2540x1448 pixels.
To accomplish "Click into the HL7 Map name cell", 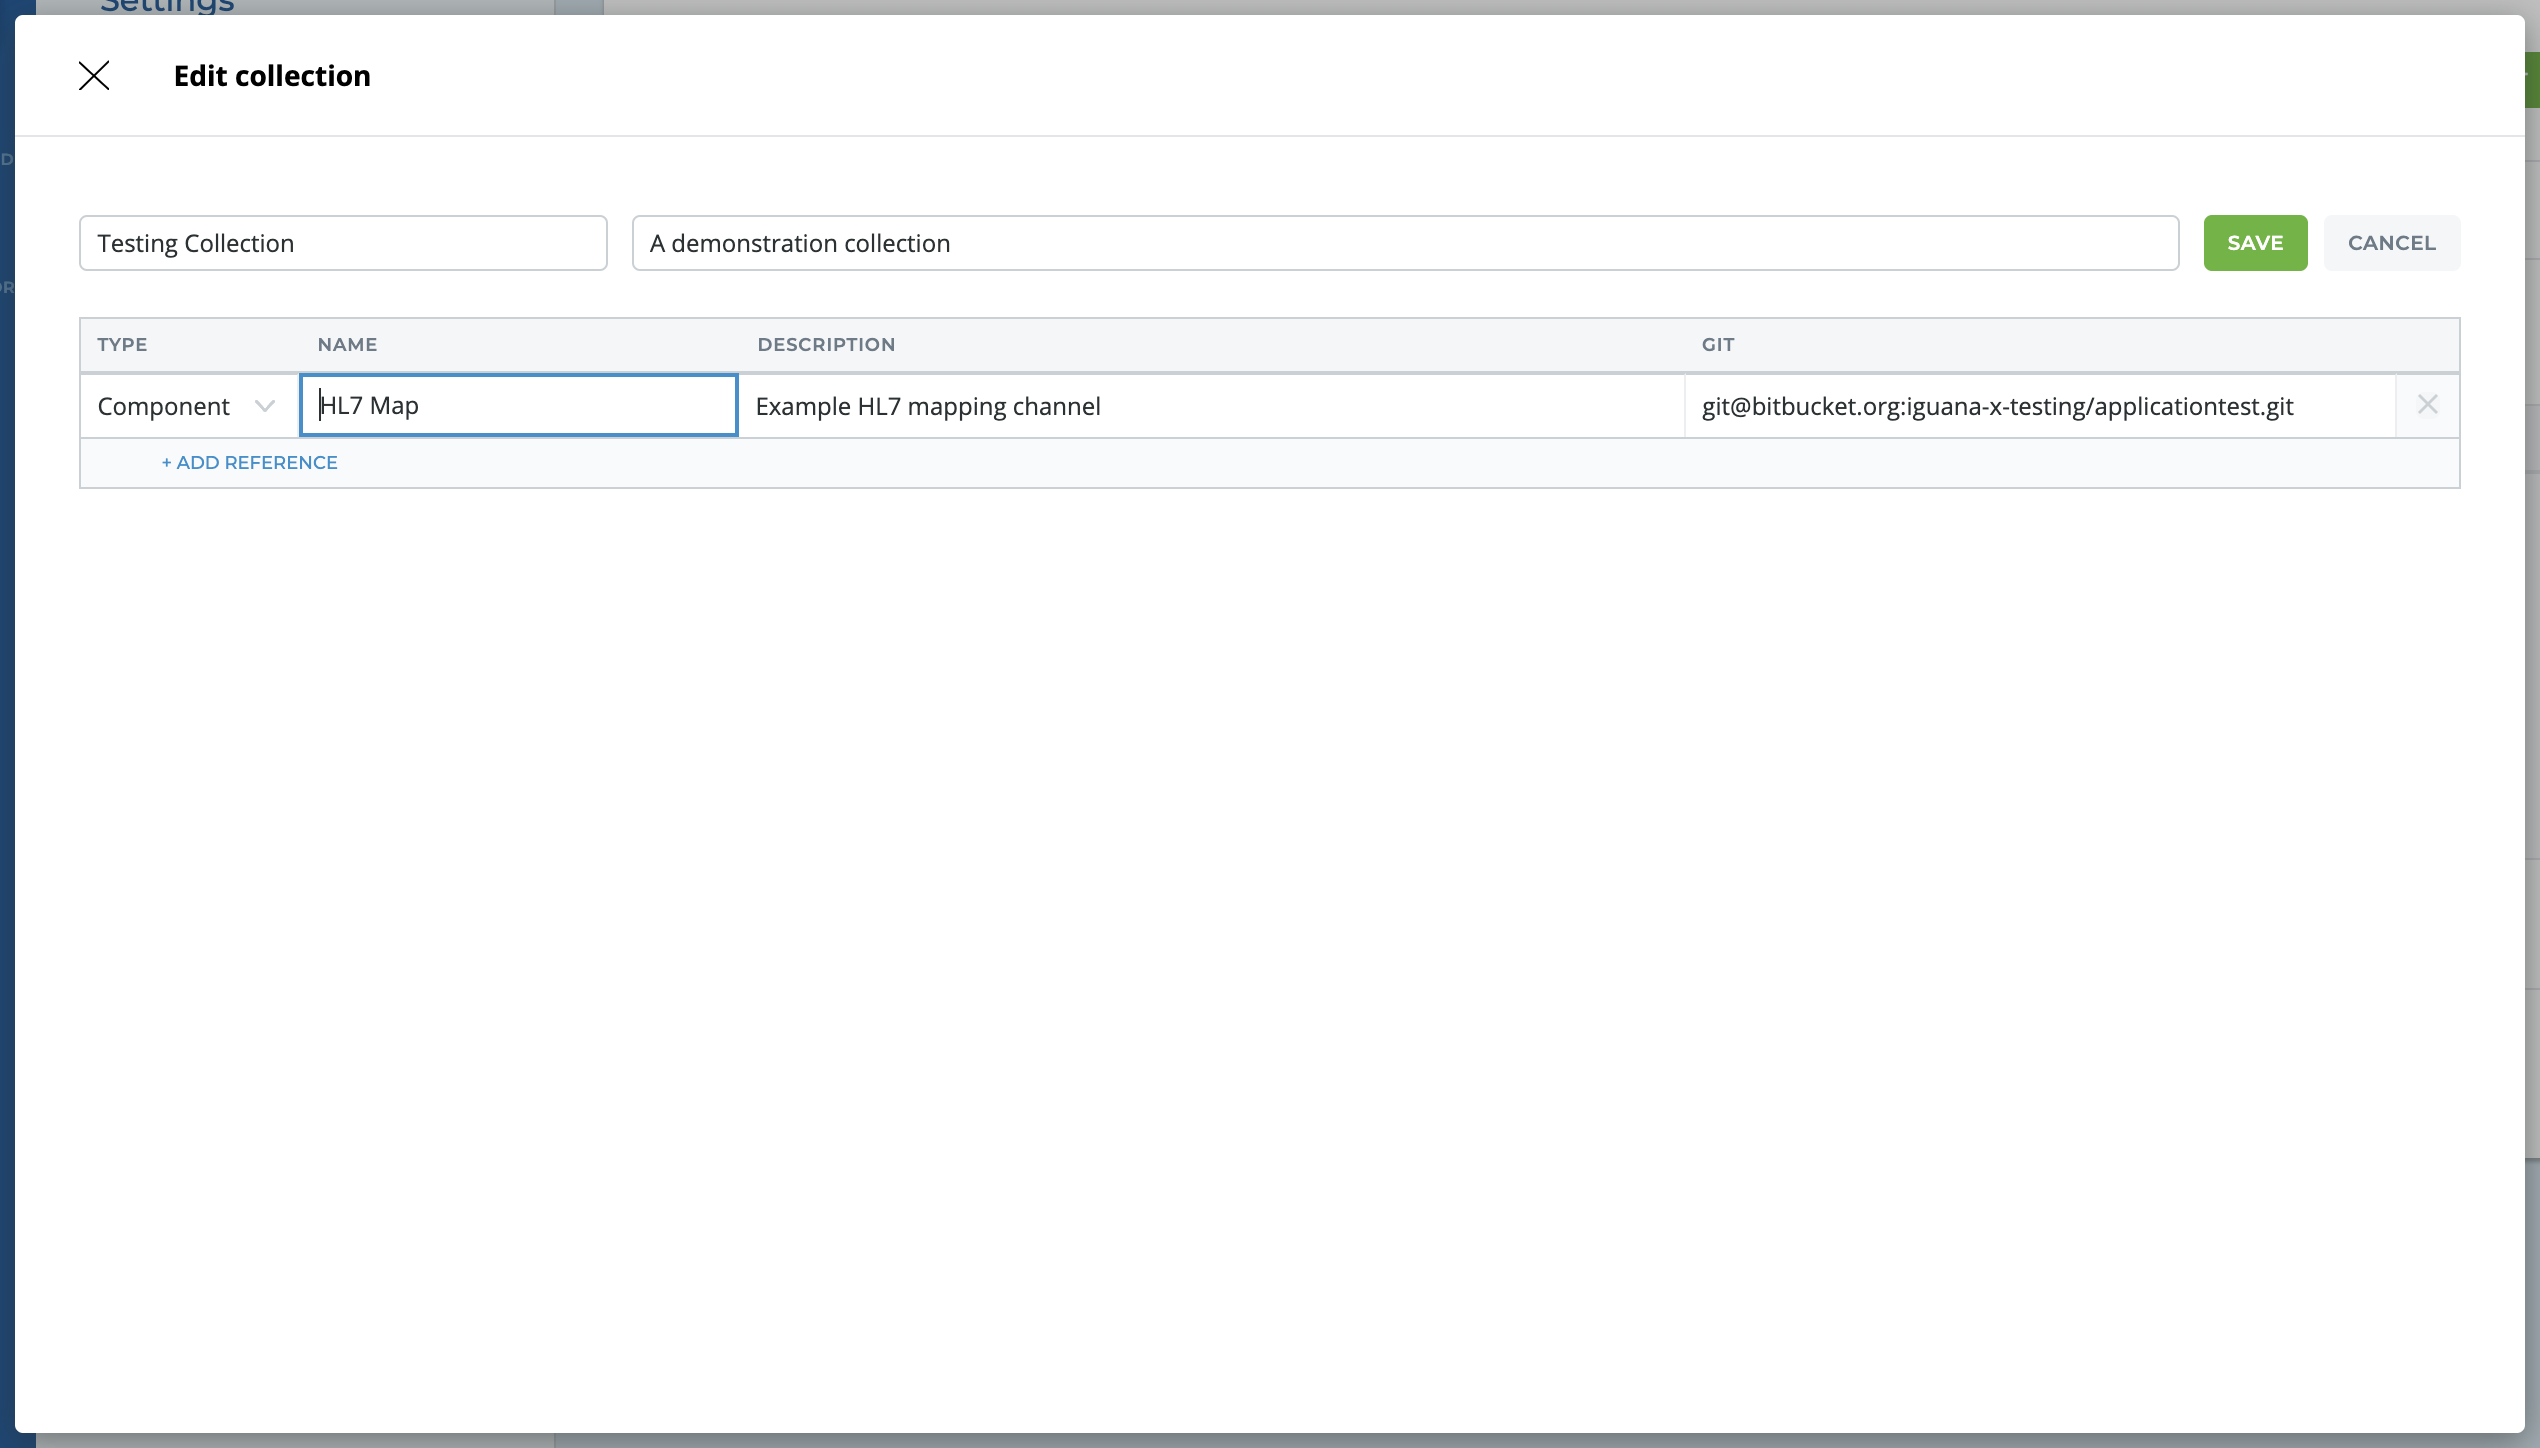I will (518, 406).
